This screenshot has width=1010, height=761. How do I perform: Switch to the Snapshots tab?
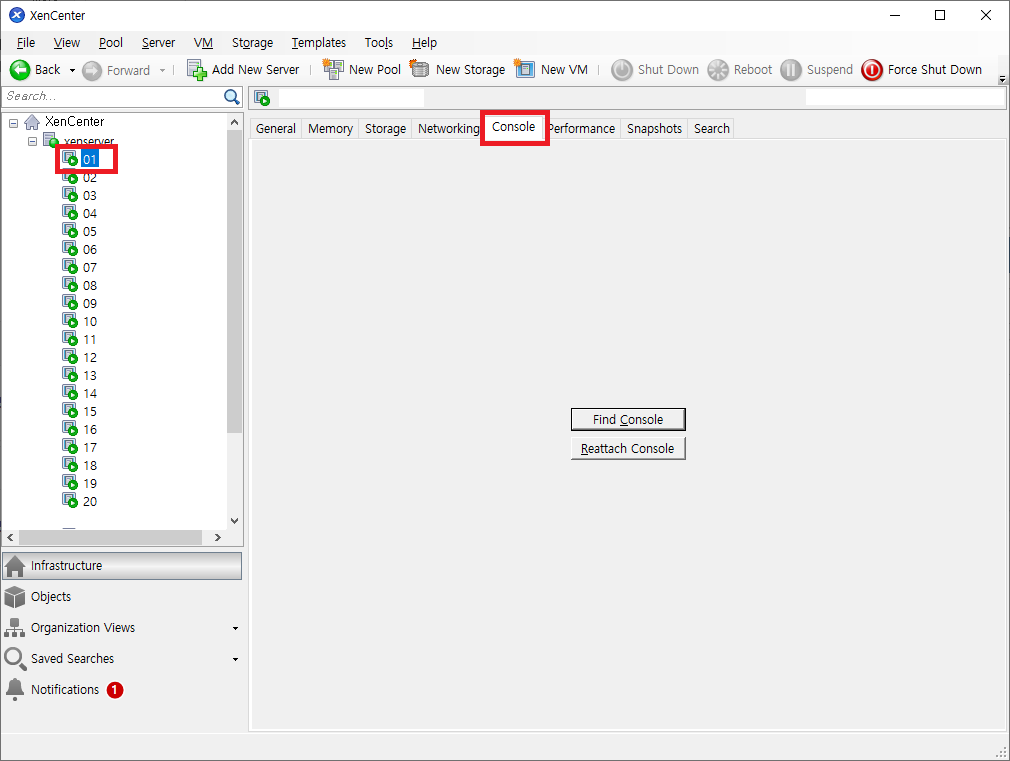(x=654, y=128)
